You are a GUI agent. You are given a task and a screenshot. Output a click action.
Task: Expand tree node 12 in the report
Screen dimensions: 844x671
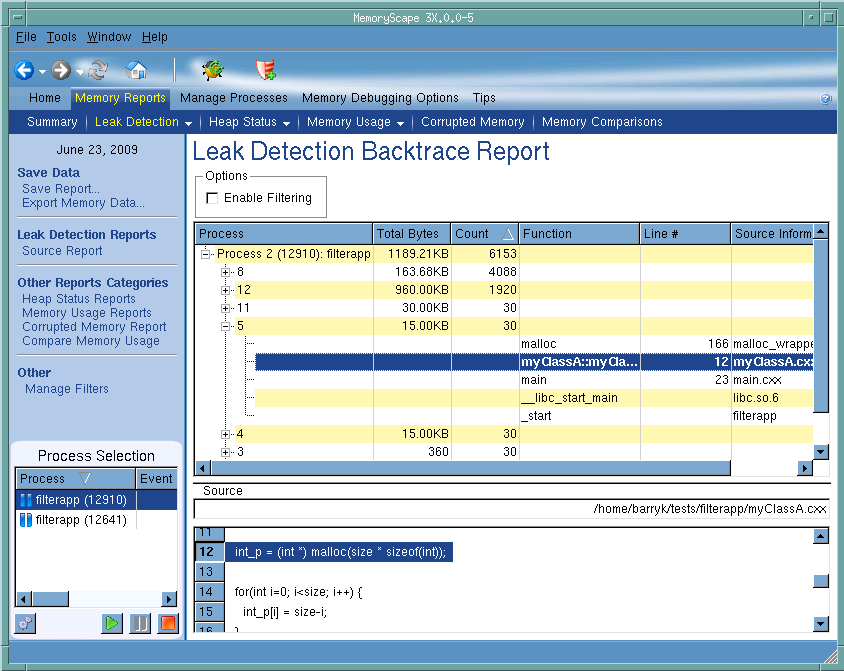pyautogui.click(x=226, y=290)
